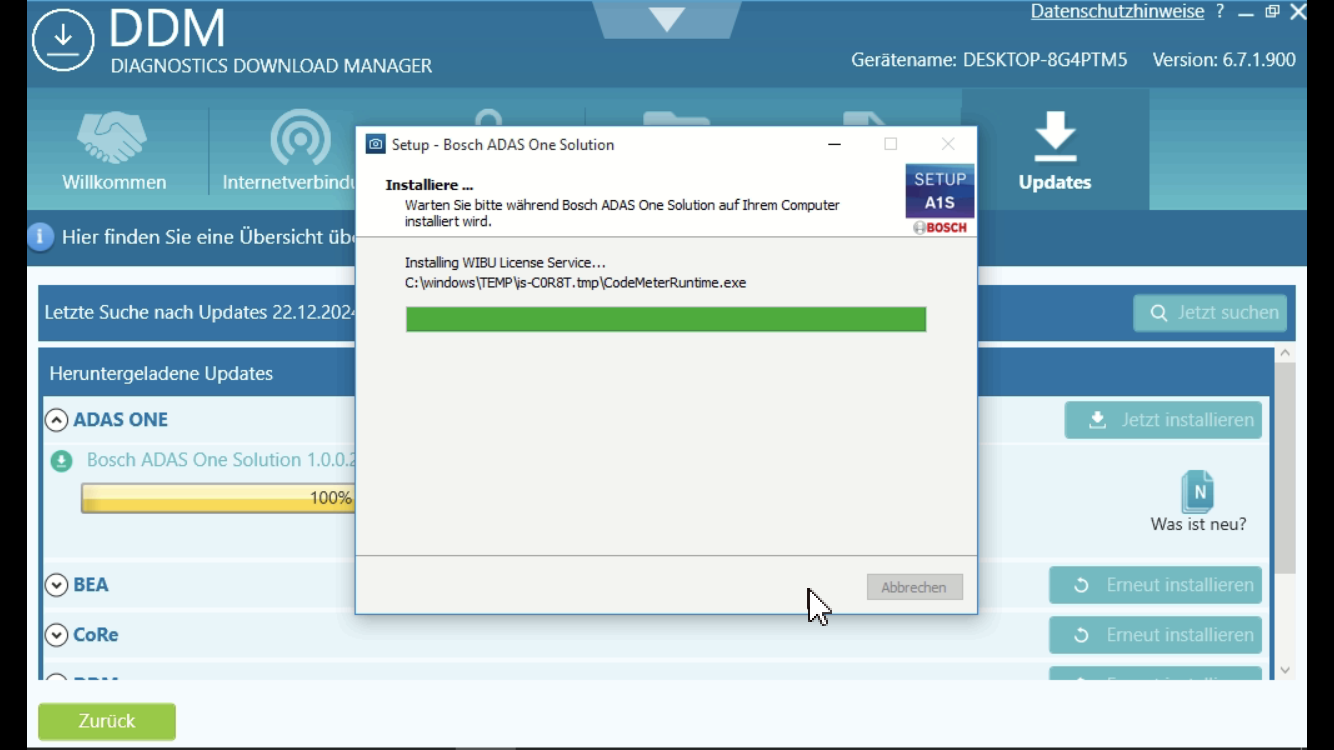Open the Datenschutzhinweise link
This screenshot has width=1334, height=750.
tap(1117, 12)
